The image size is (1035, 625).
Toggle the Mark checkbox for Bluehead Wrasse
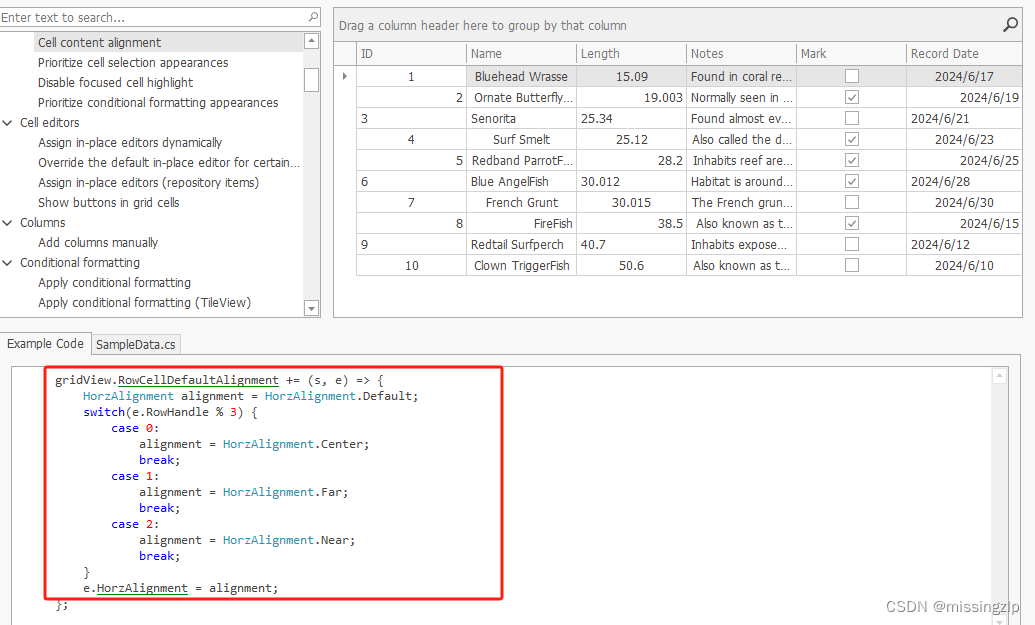click(x=852, y=77)
